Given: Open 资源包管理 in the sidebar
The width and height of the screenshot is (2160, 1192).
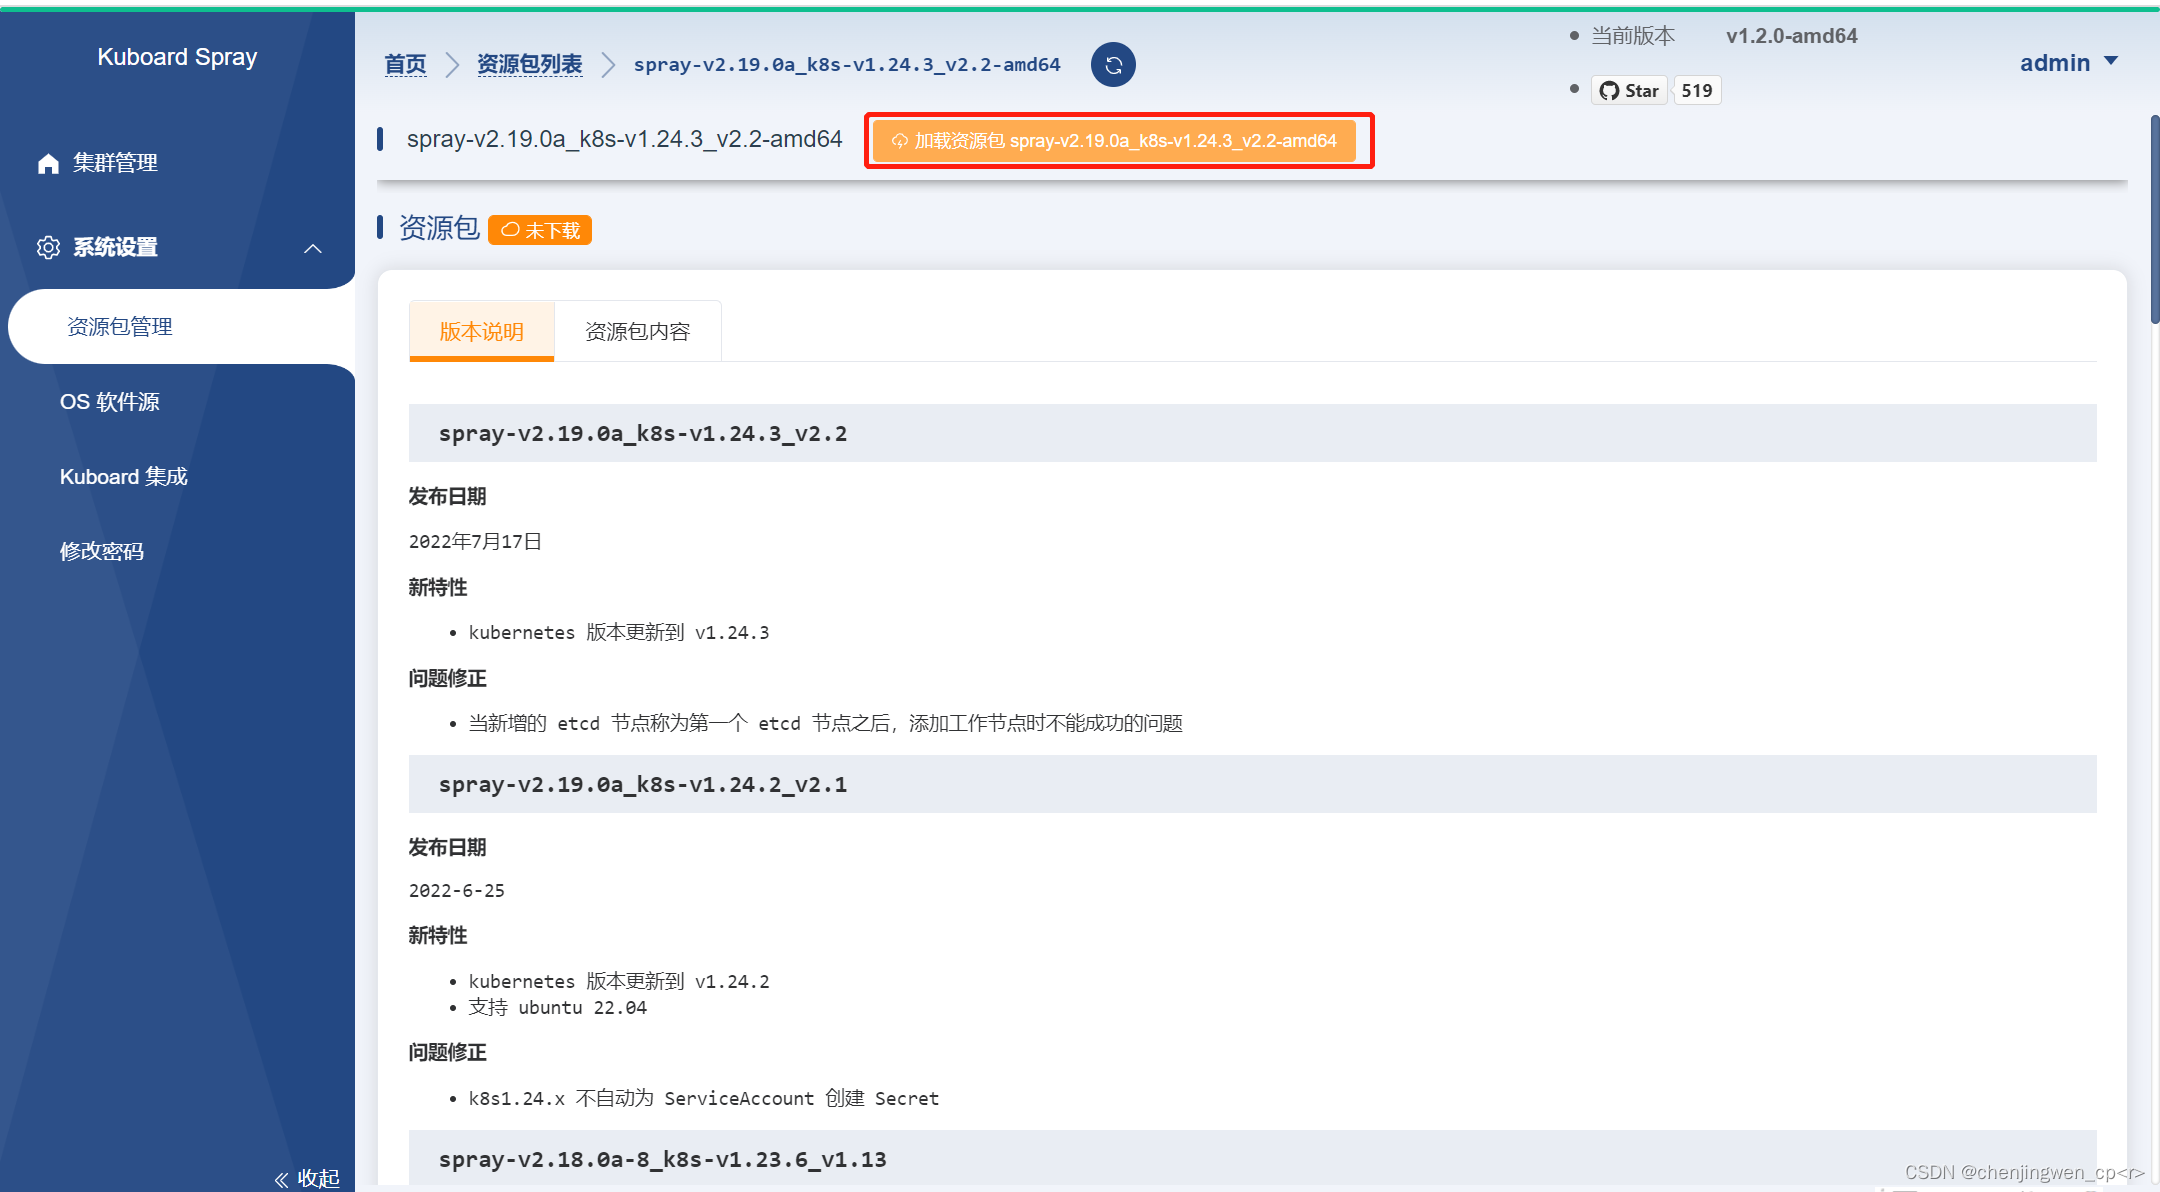Looking at the screenshot, I should point(120,327).
